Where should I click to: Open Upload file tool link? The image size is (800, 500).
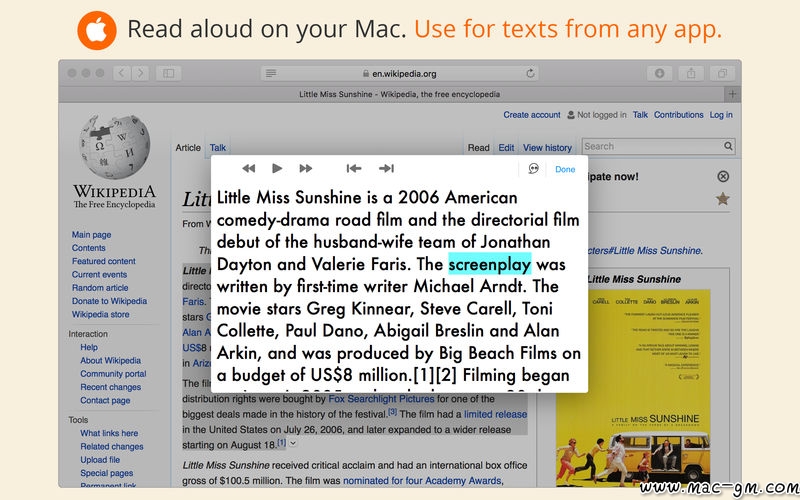[x=100, y=460]
